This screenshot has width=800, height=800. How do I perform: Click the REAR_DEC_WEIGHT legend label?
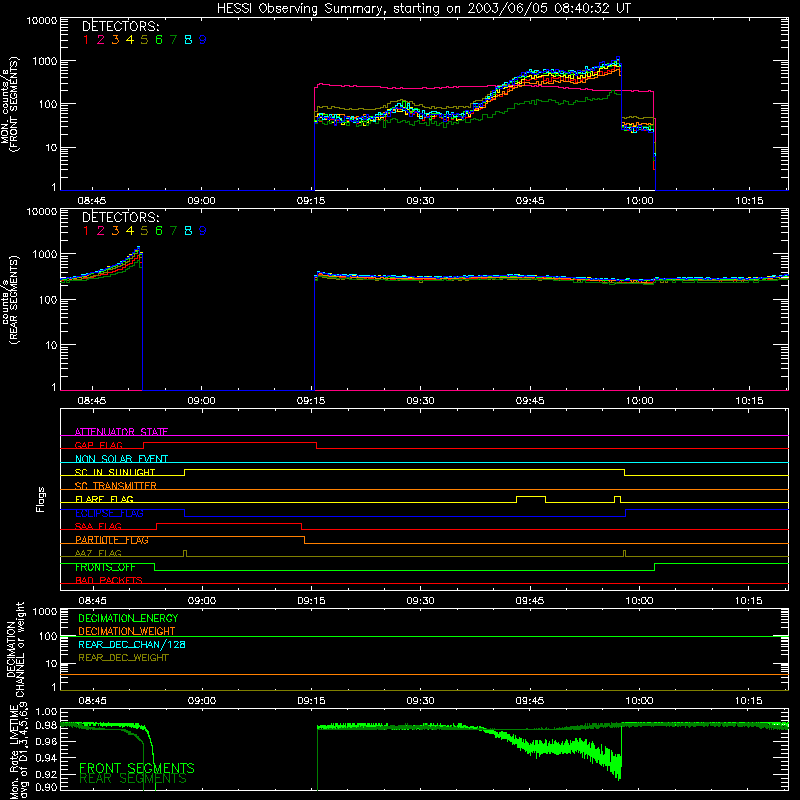click(x=123, y=658)
